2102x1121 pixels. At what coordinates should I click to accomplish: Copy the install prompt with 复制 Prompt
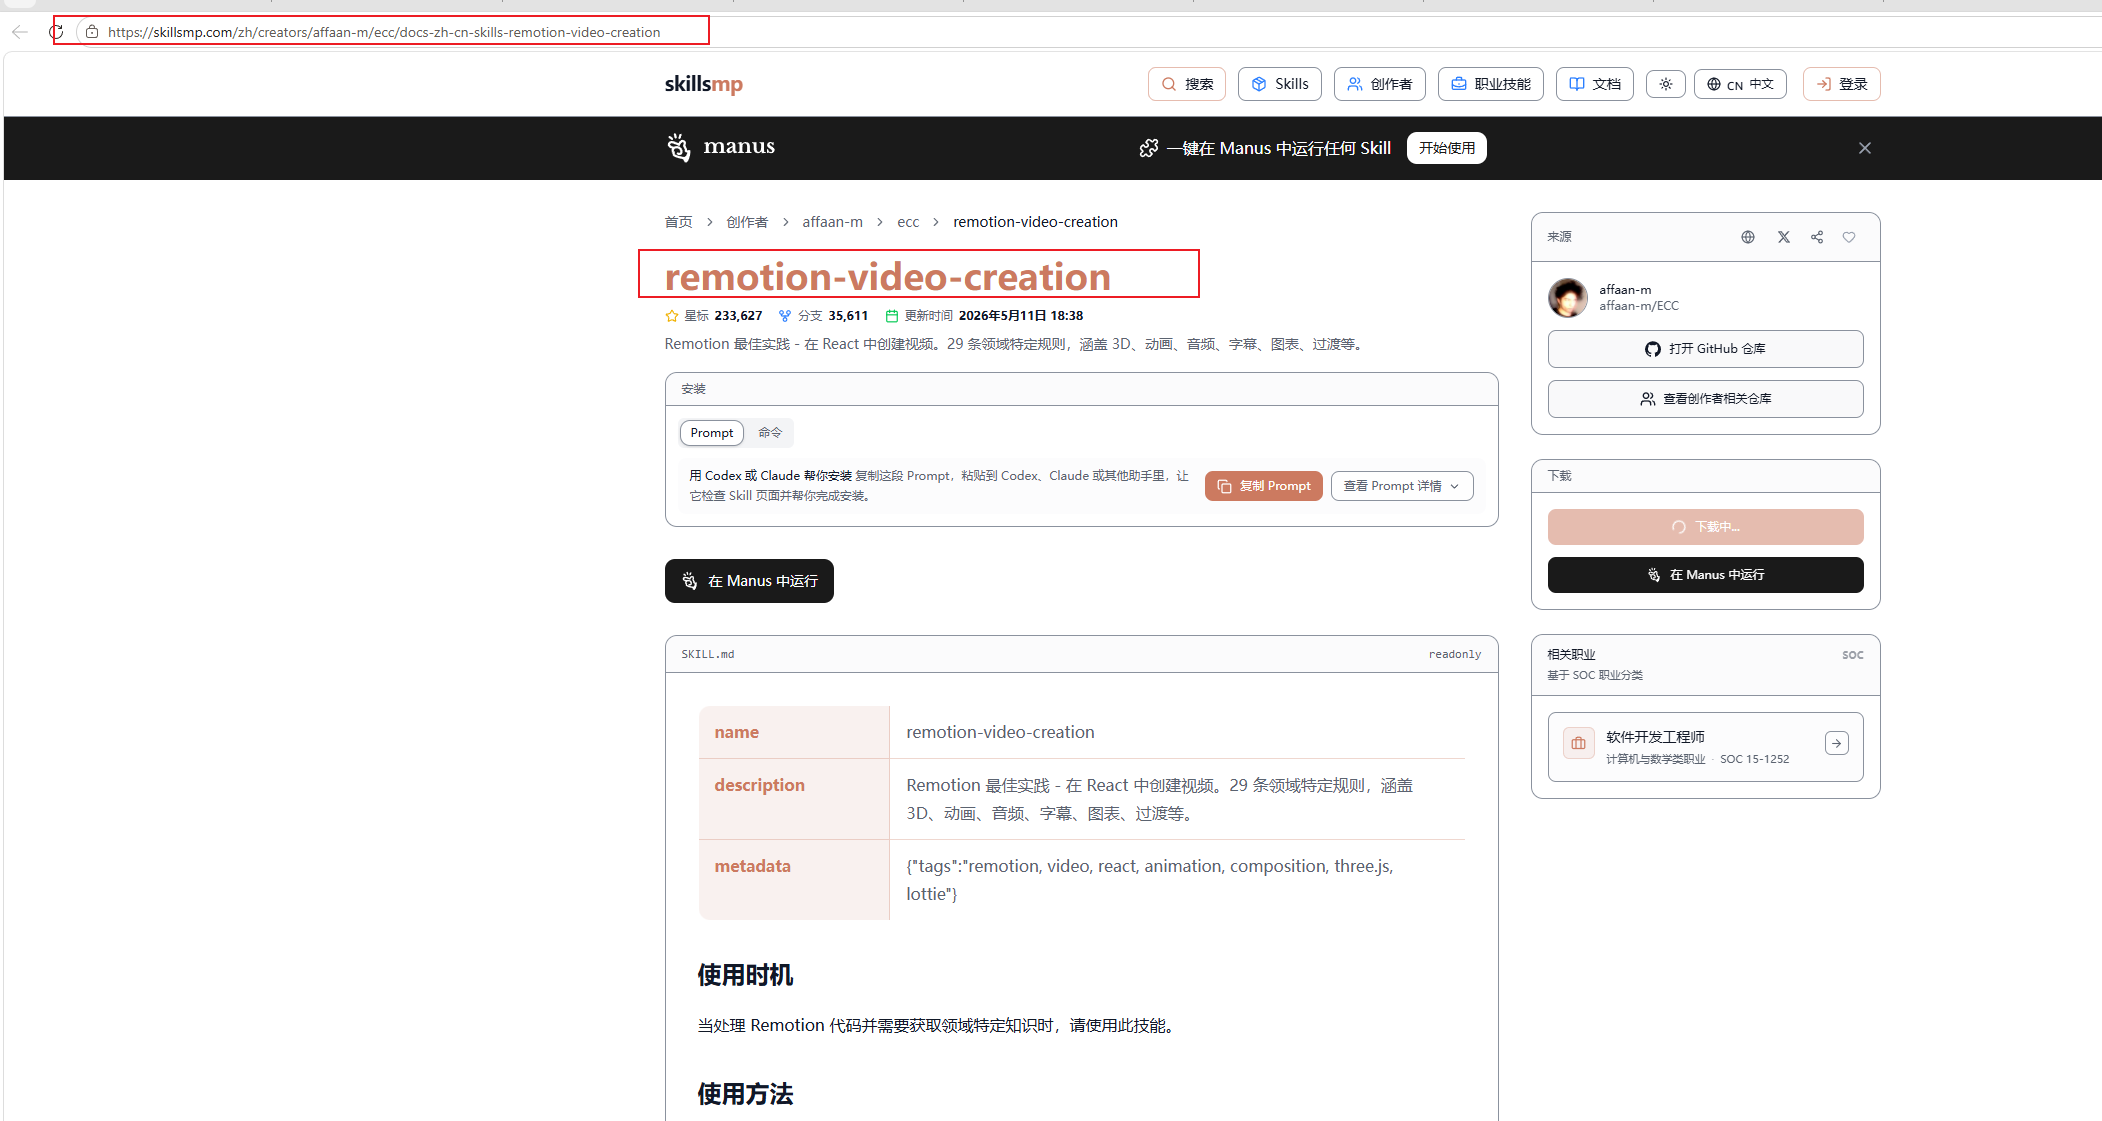[x=1264, y=486]
